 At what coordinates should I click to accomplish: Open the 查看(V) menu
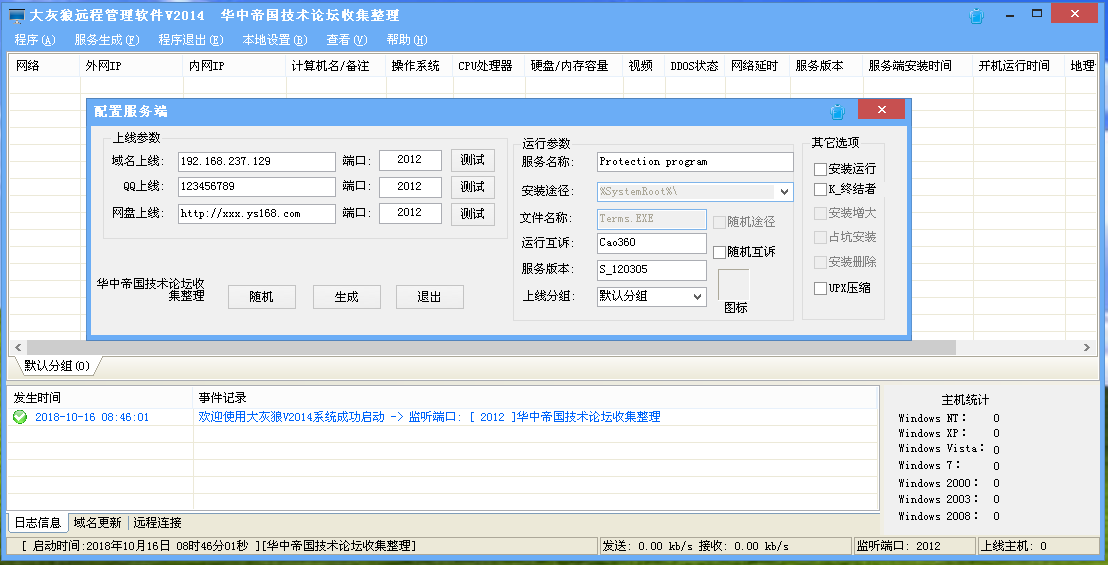pyautogui.click(x=347, y=40)
